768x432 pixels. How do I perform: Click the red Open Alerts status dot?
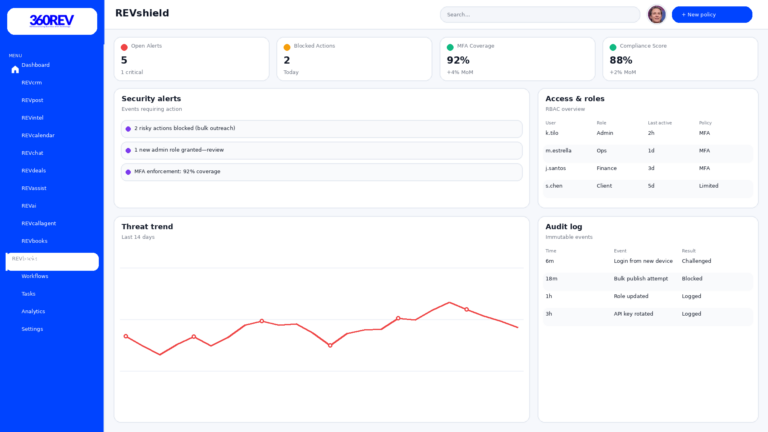click(x=124, y=47)
